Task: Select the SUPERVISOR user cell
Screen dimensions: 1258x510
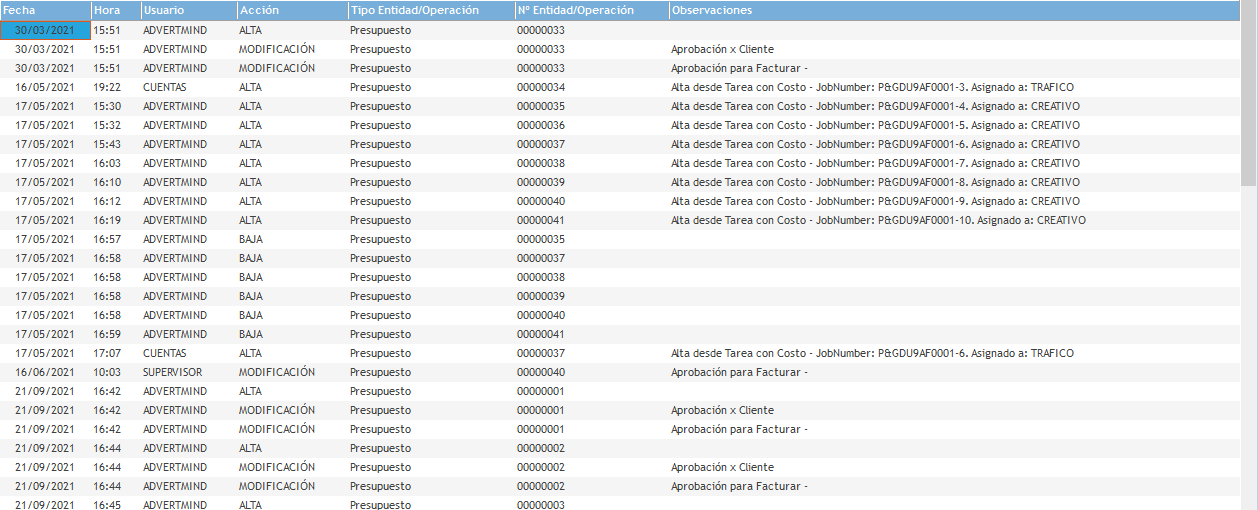Action: pyautogui.click(x=172, y=372)
